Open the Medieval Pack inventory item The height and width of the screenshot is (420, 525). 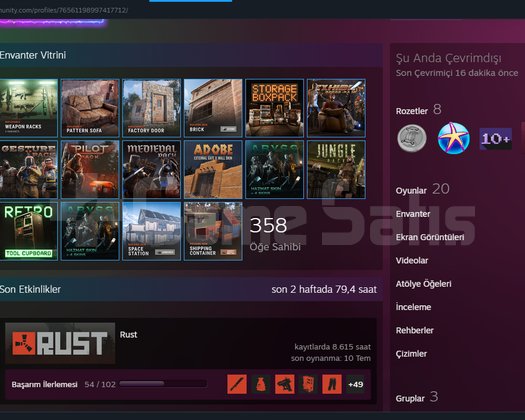tap(152, 169)
